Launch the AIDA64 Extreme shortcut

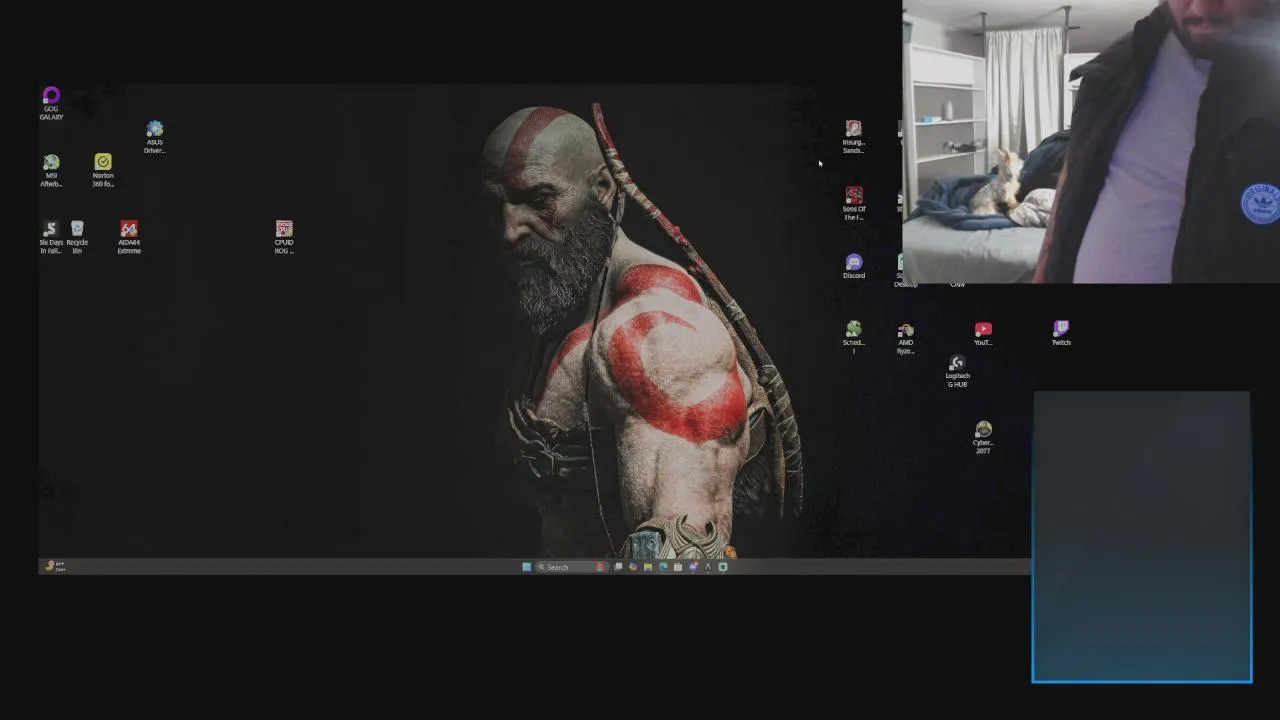click(x=129, y=237)
